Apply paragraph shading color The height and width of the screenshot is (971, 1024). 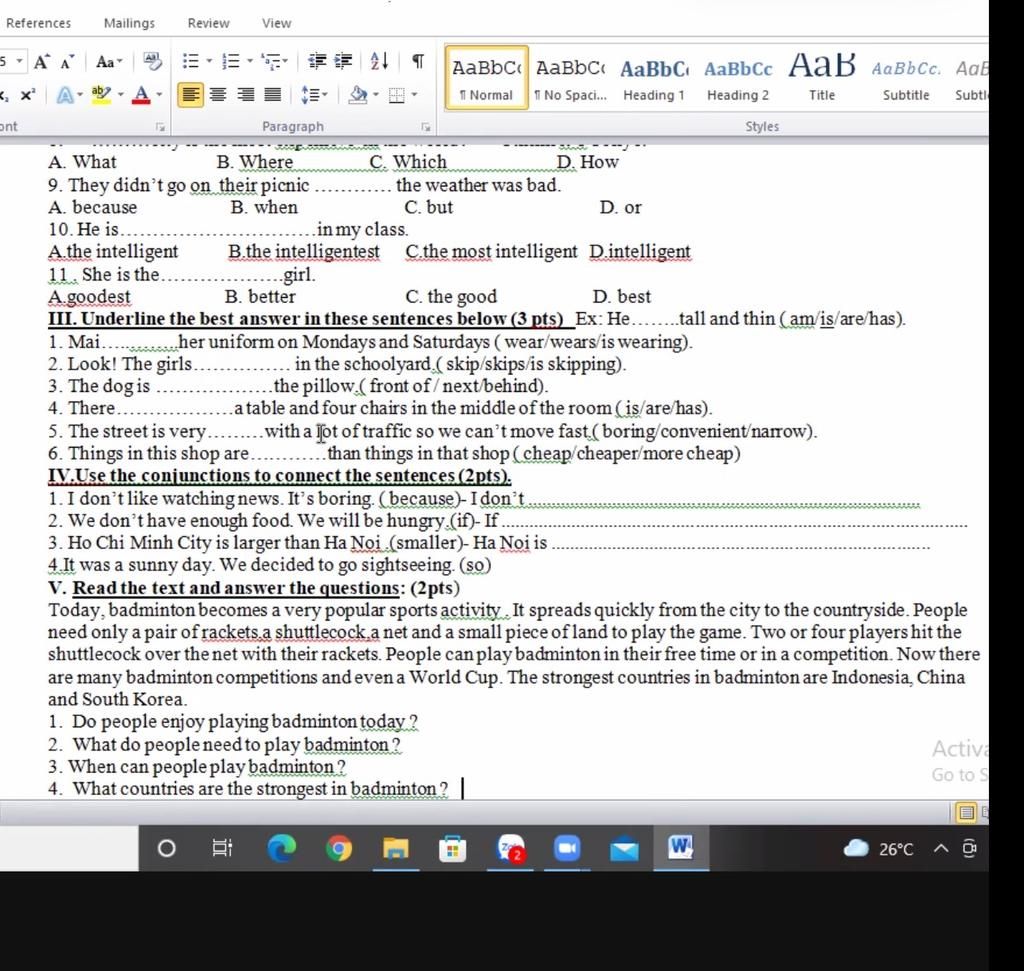pos(357,95)
